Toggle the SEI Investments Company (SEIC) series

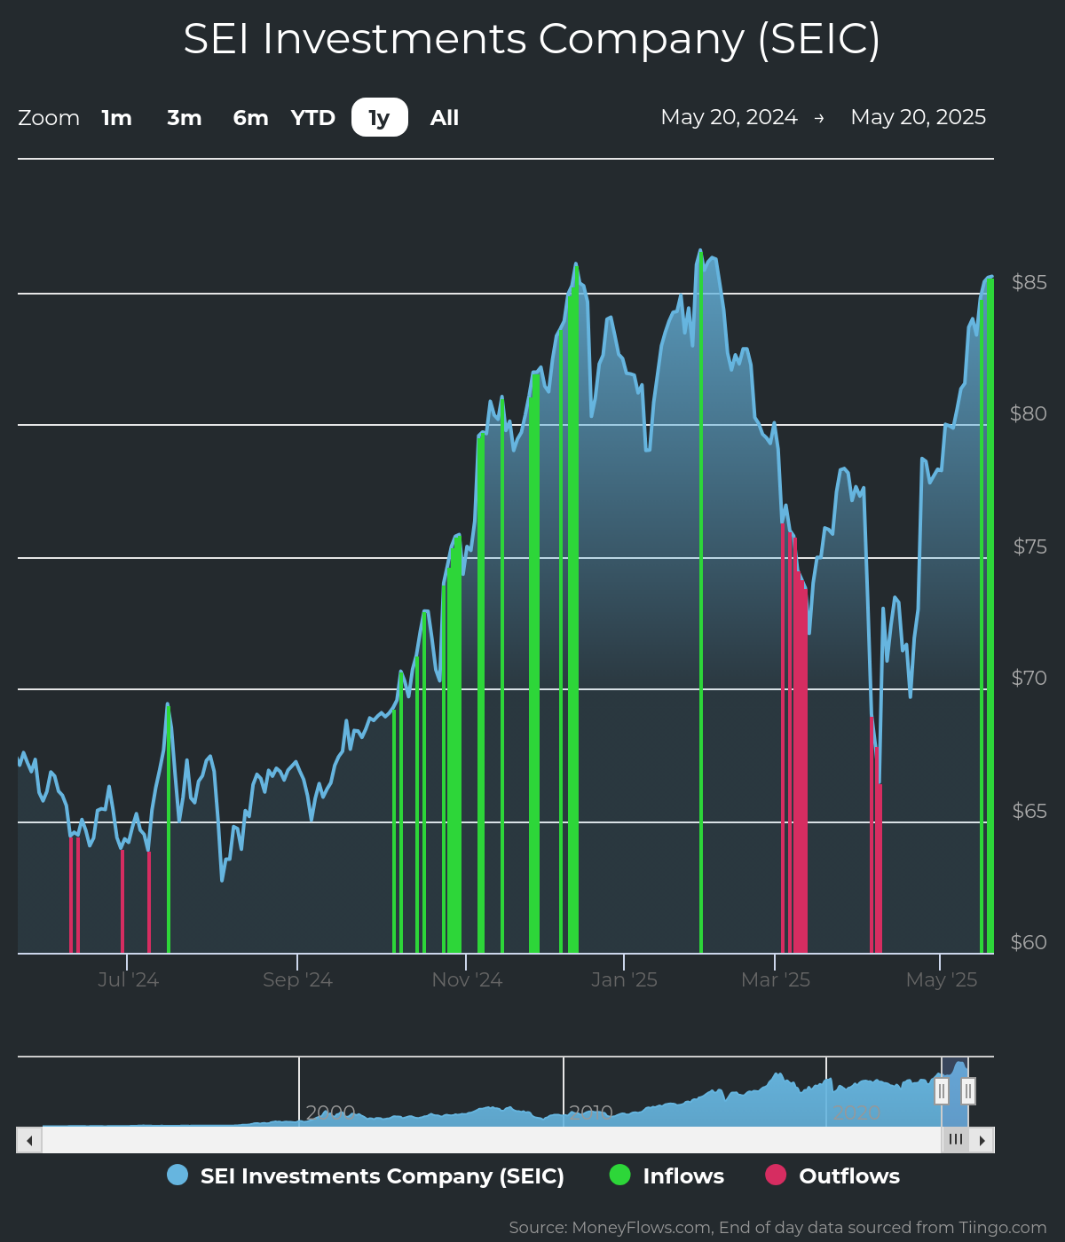point(366,1176)
